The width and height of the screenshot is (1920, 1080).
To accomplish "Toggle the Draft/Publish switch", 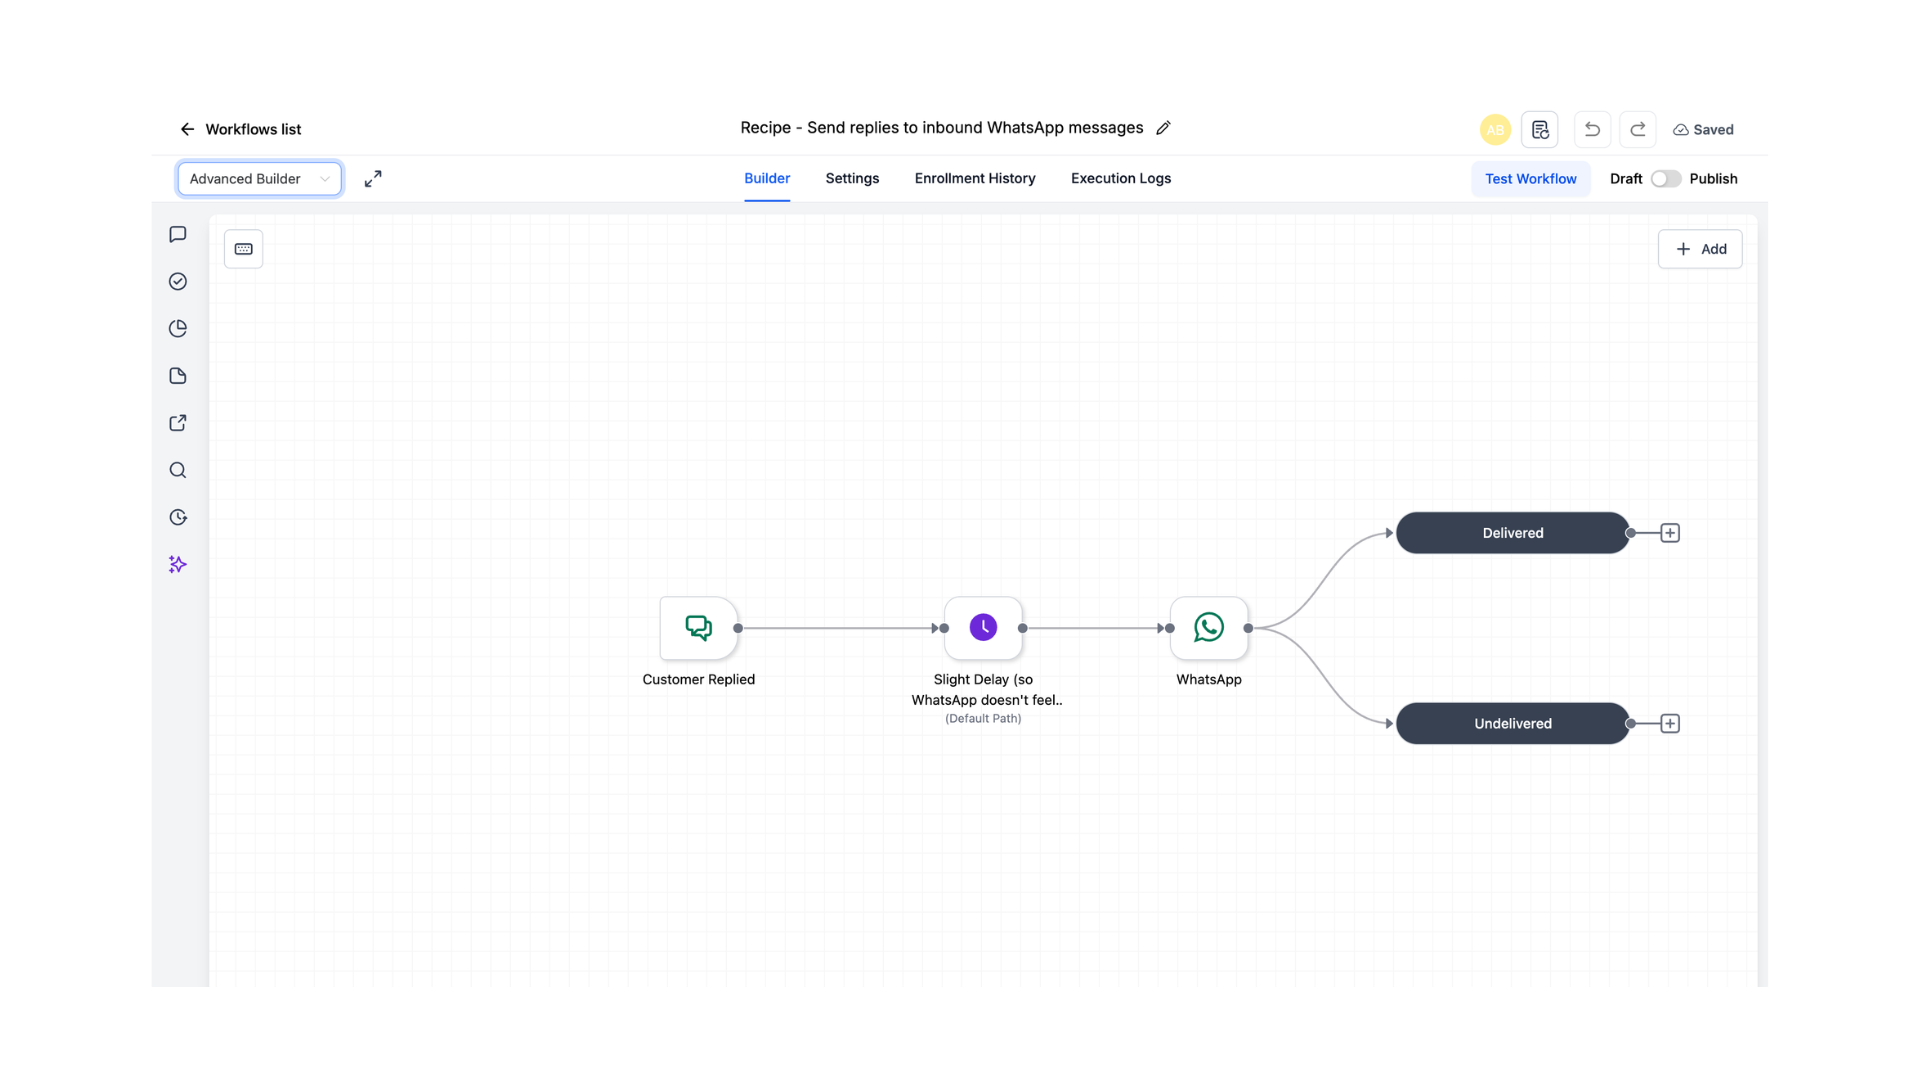I will [1666, 179].
